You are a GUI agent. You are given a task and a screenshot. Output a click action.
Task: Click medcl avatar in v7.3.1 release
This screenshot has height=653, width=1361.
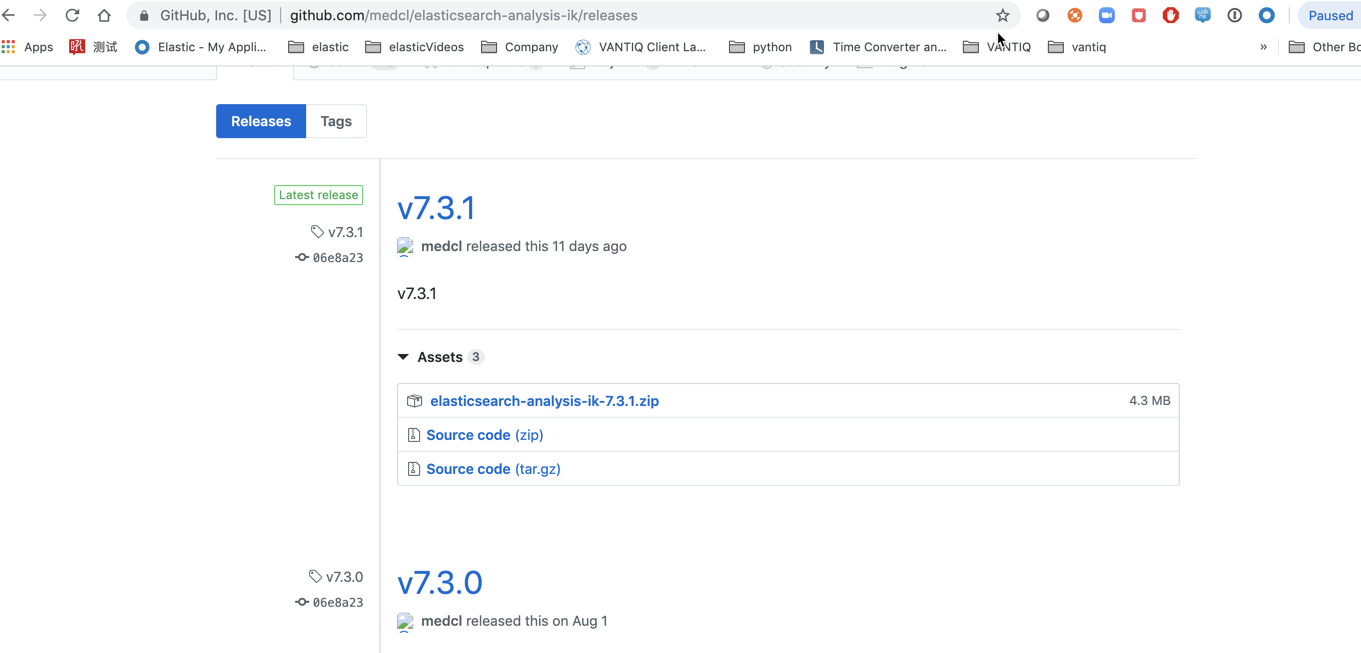pos(405,247)
